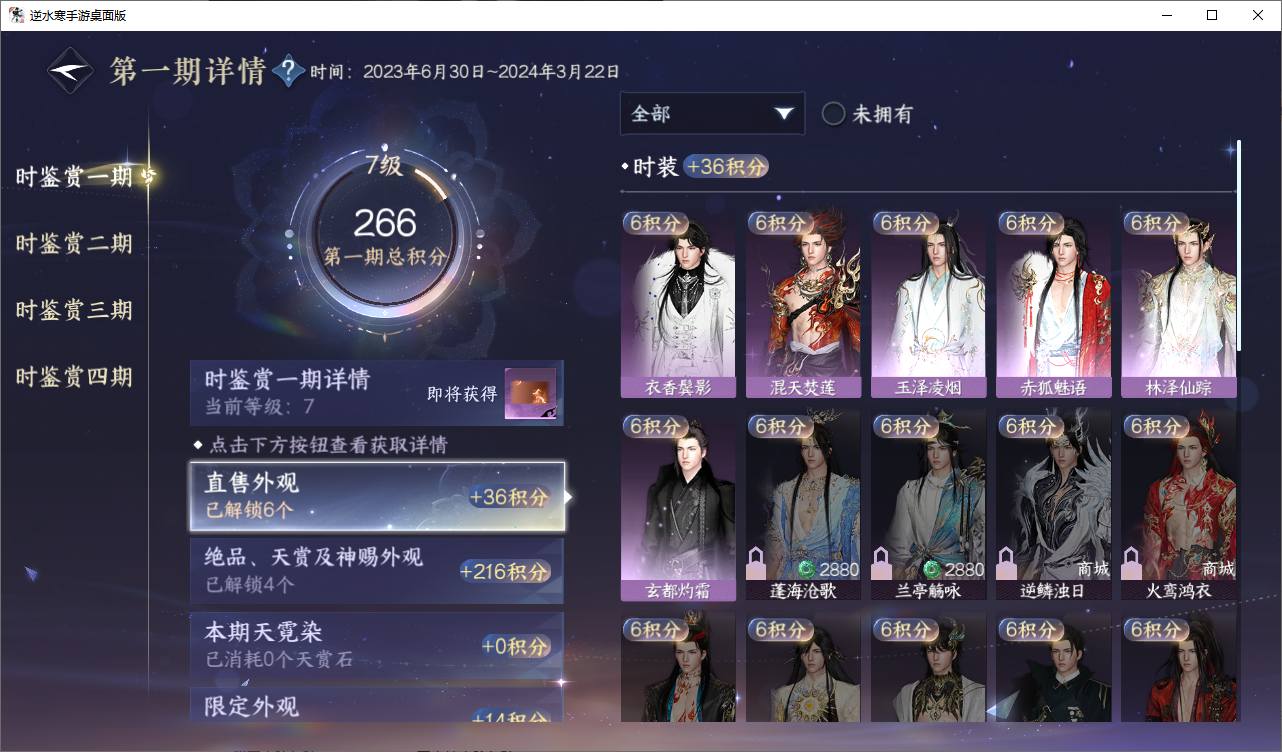
Task: Open the 全部 category dropdown
Action: (712, 114)
